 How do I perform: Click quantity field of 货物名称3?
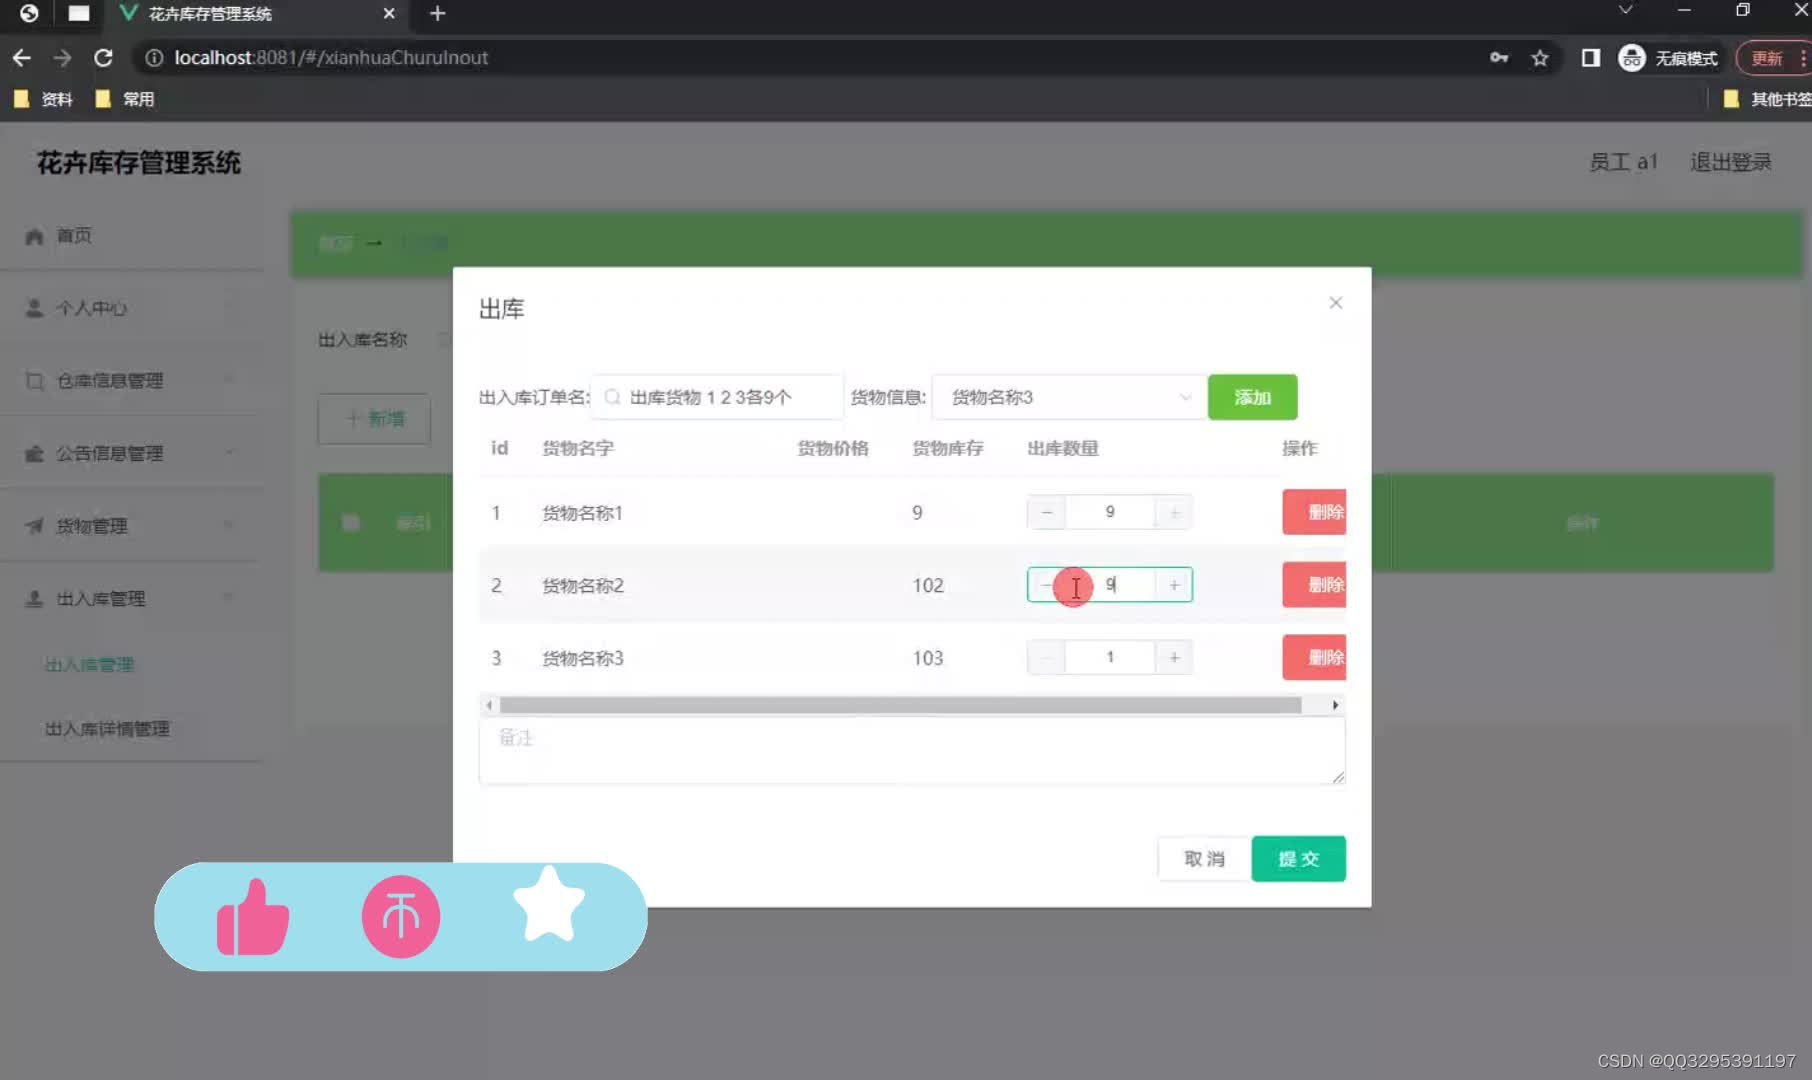1110,657
